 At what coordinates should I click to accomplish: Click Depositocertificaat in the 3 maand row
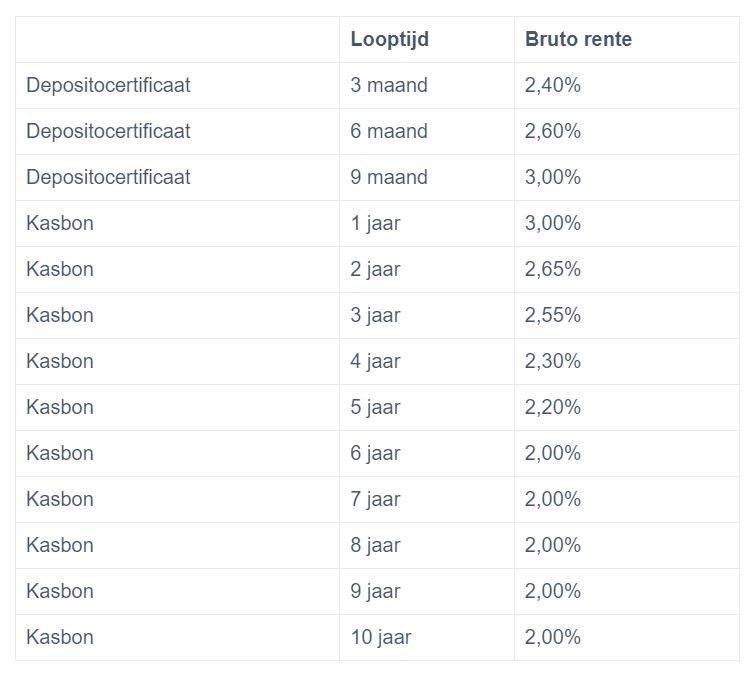click(108, 86)
